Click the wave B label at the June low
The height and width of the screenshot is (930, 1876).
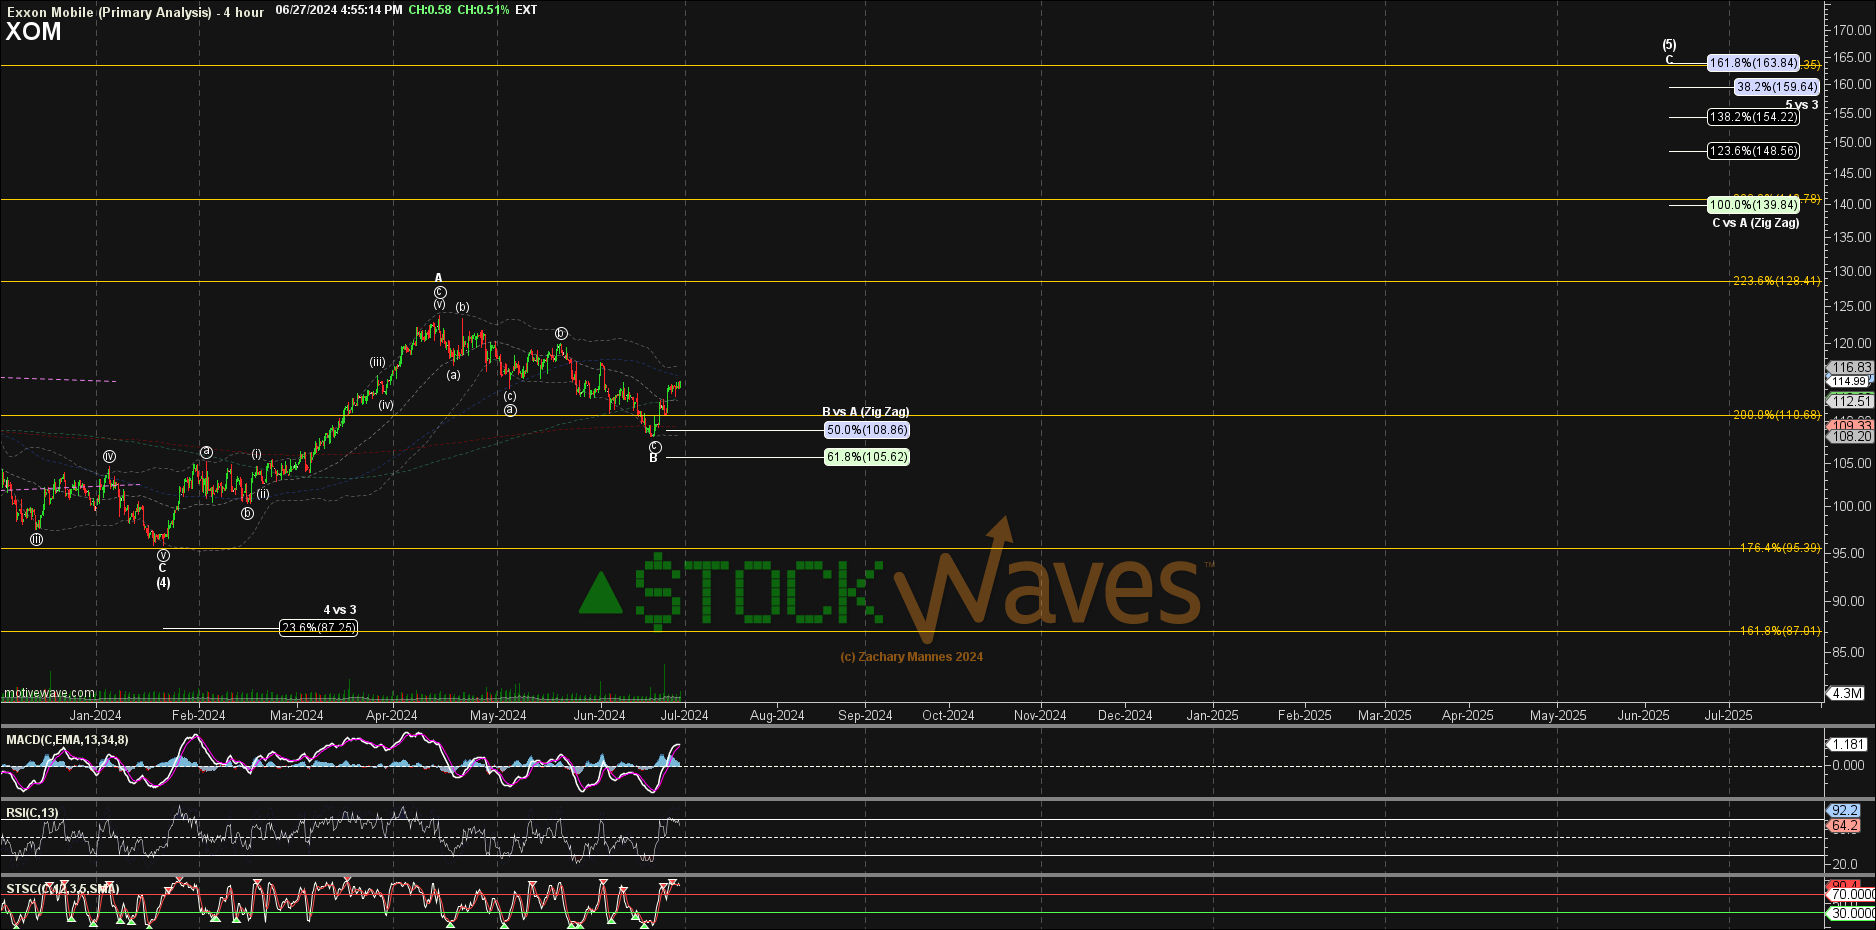654,458
